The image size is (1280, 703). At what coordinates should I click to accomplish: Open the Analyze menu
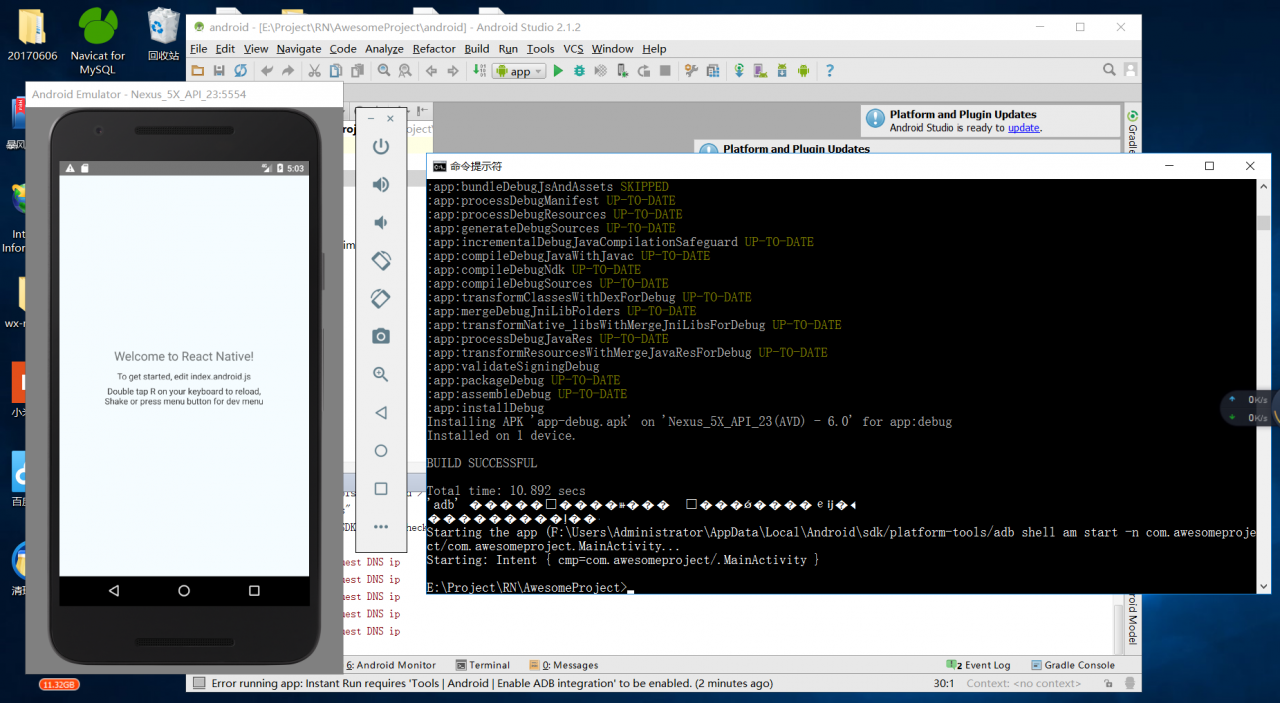tap(384, 49)
